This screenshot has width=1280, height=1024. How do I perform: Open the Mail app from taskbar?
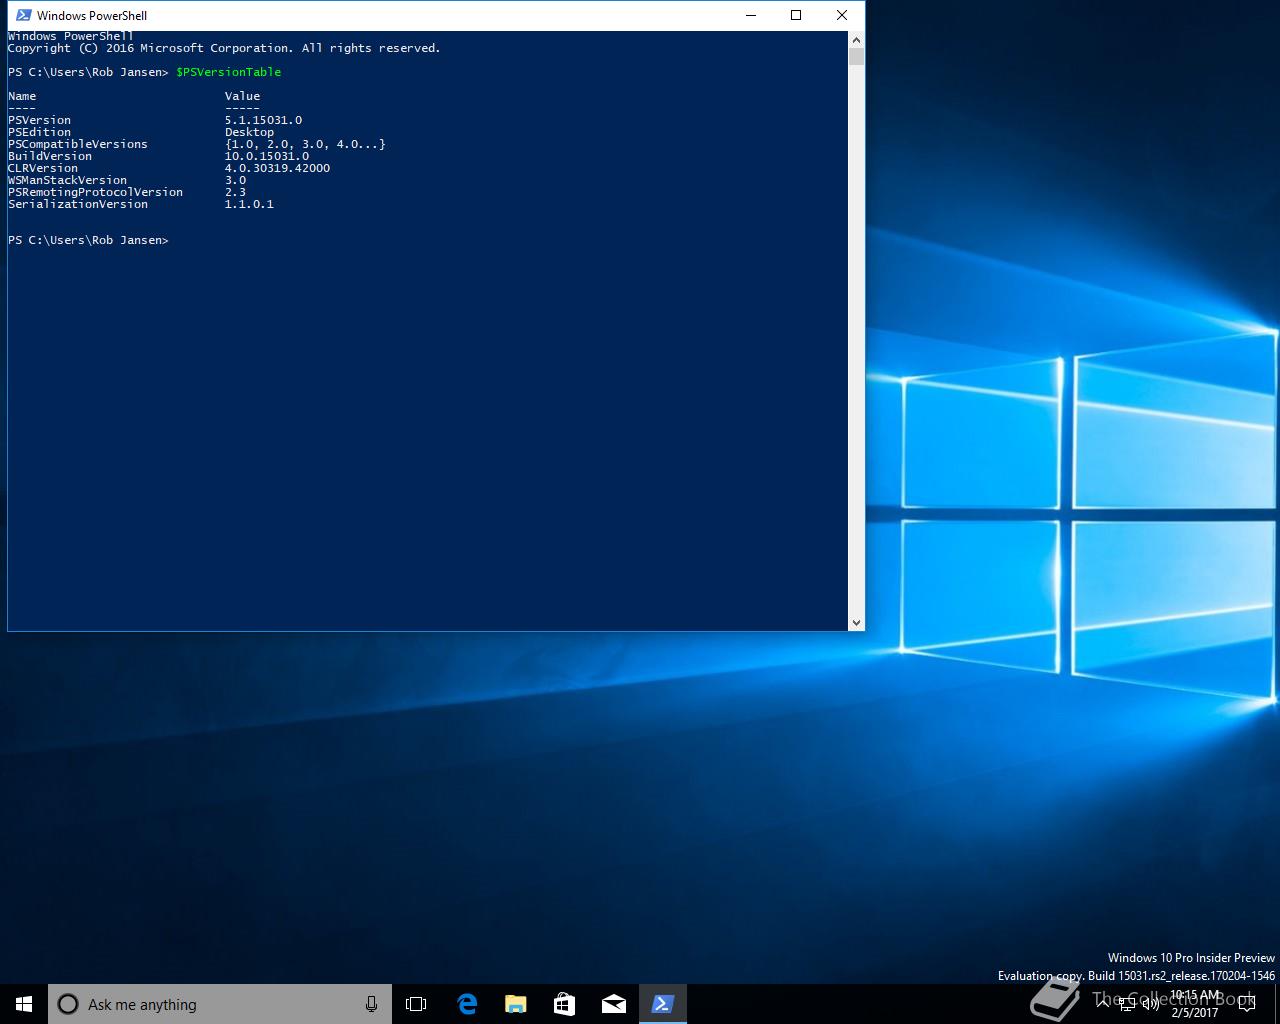click(613, 1004)
